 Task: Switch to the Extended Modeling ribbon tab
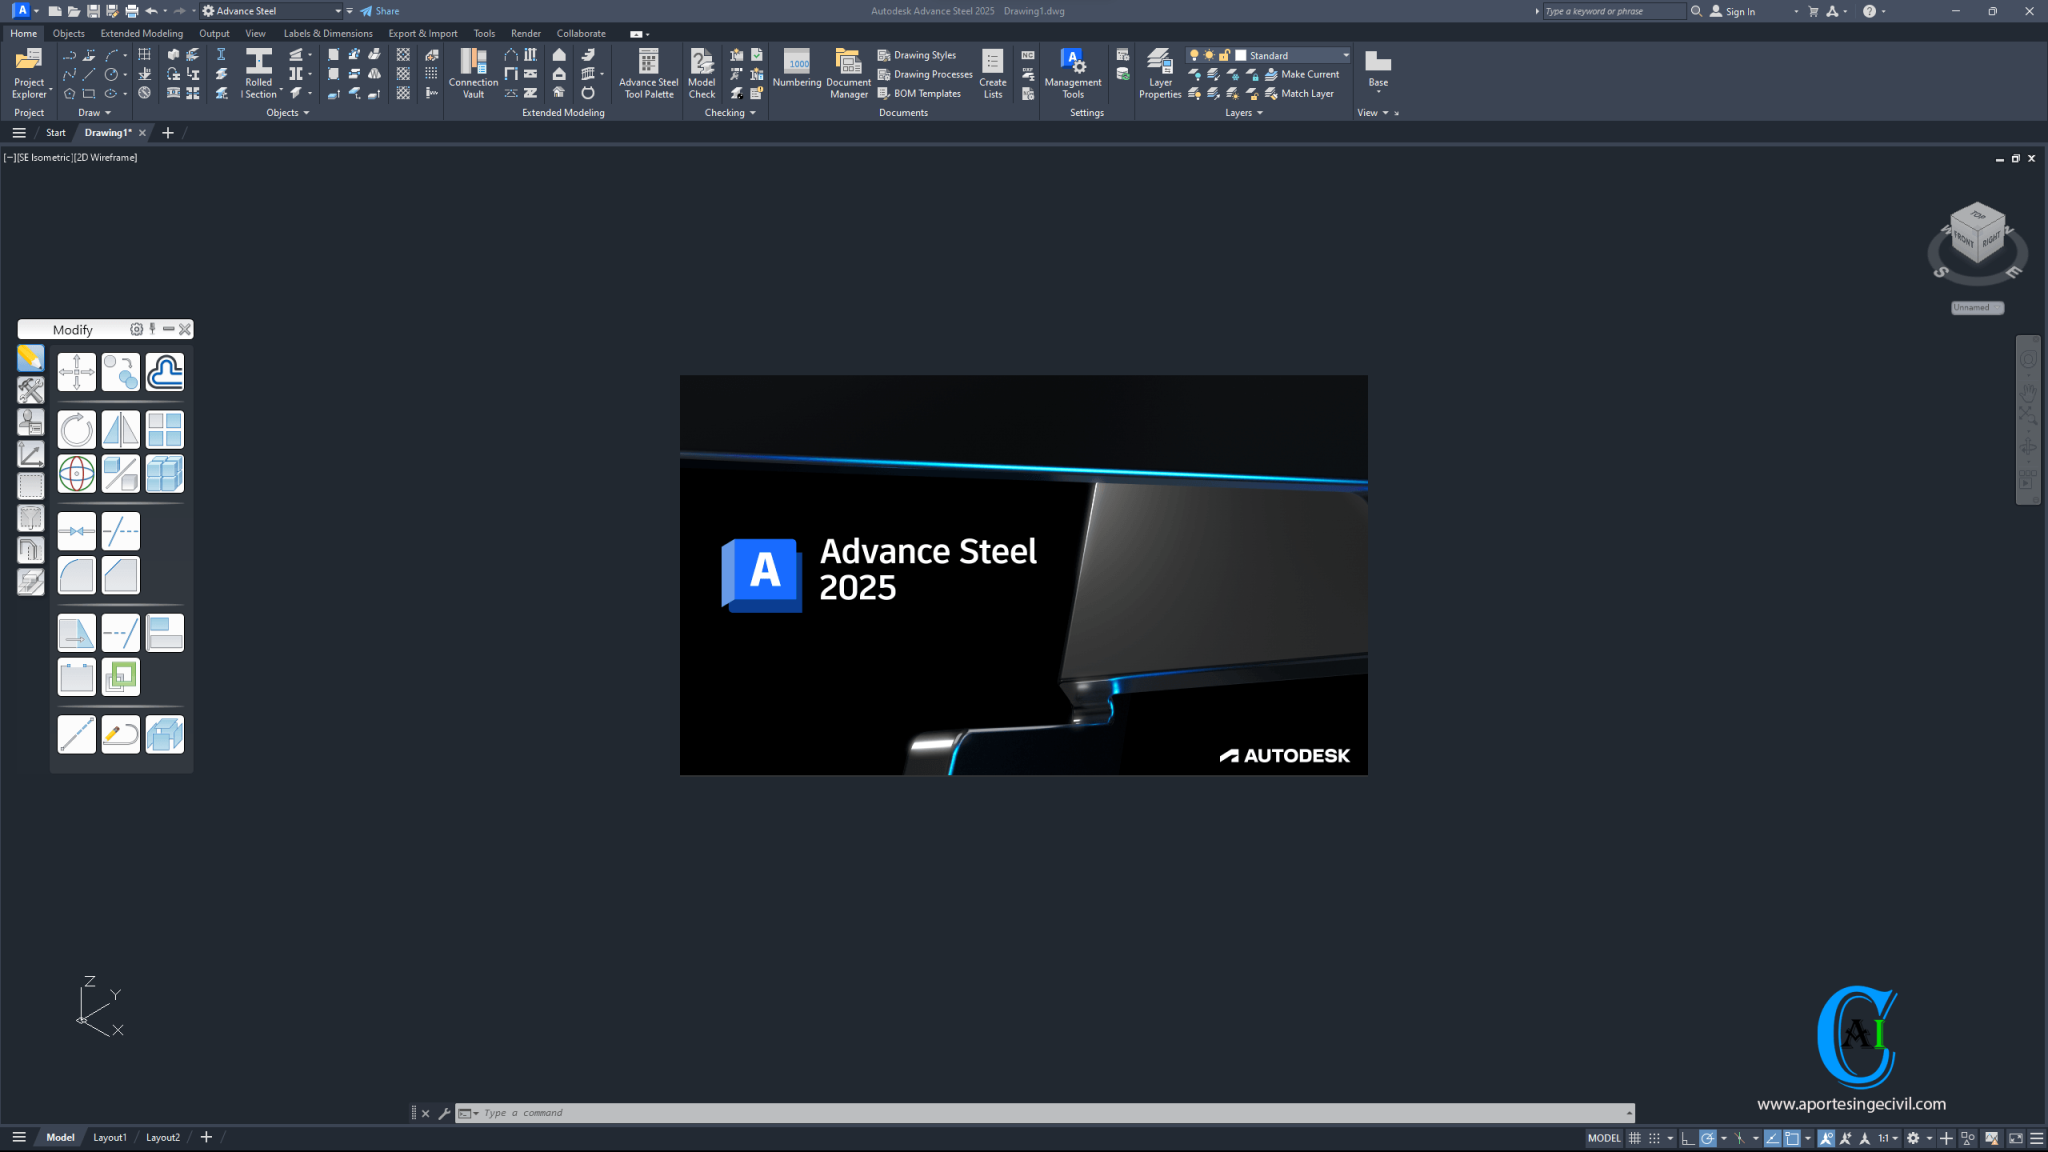pyautogui.click(x=141, y=33)
